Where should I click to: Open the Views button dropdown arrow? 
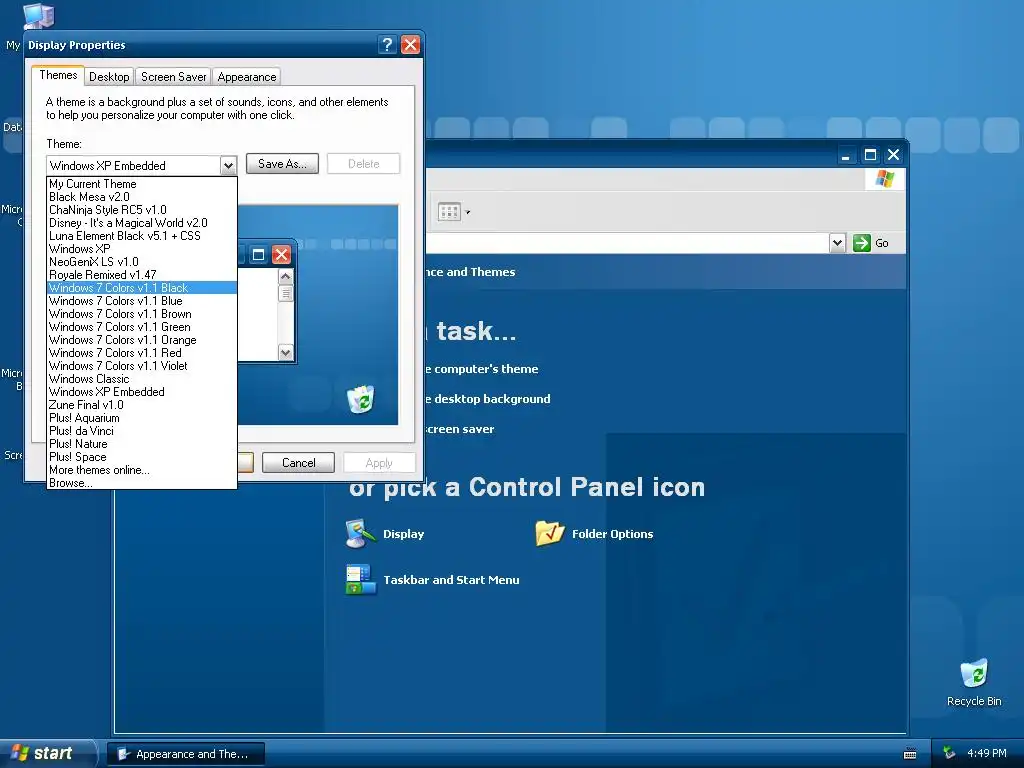(x=467, y=212)
